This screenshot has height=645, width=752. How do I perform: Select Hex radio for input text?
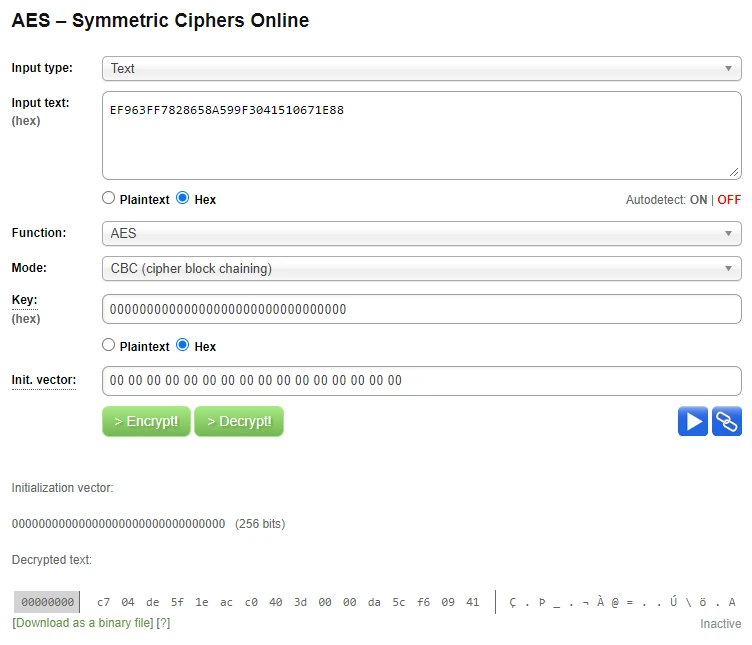[182, 199]
